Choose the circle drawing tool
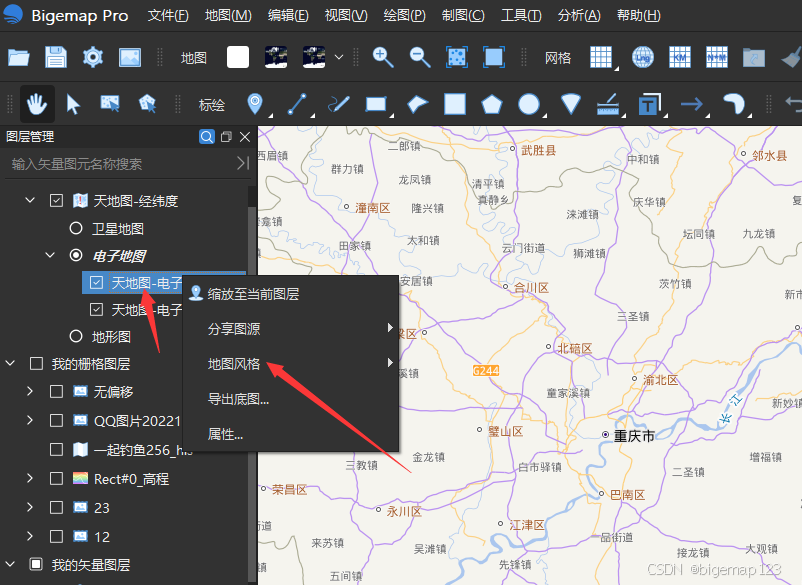This screenshot has height=585, width=802. (x=529, y=104)
